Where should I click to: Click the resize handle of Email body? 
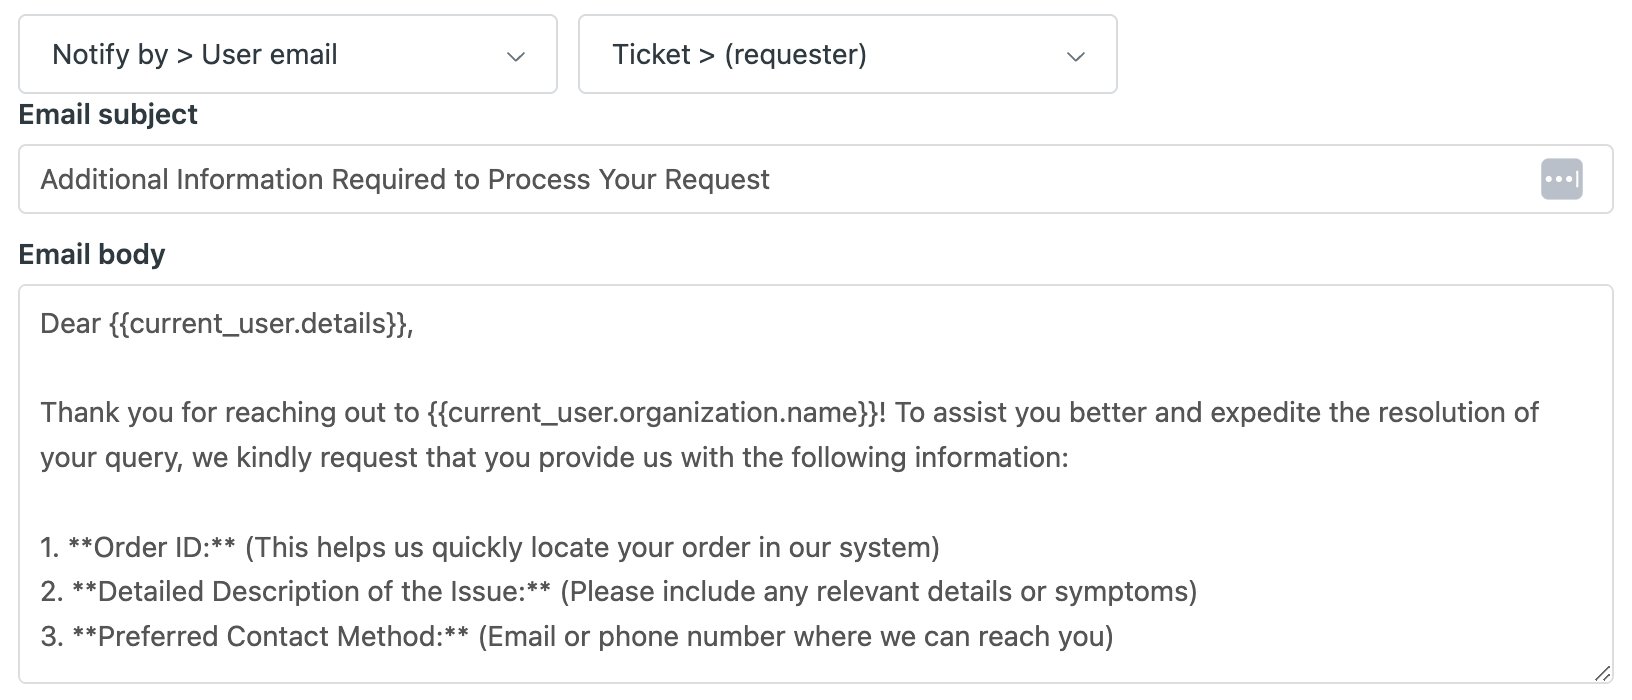pyautogui.click(x=1602, y=673)
